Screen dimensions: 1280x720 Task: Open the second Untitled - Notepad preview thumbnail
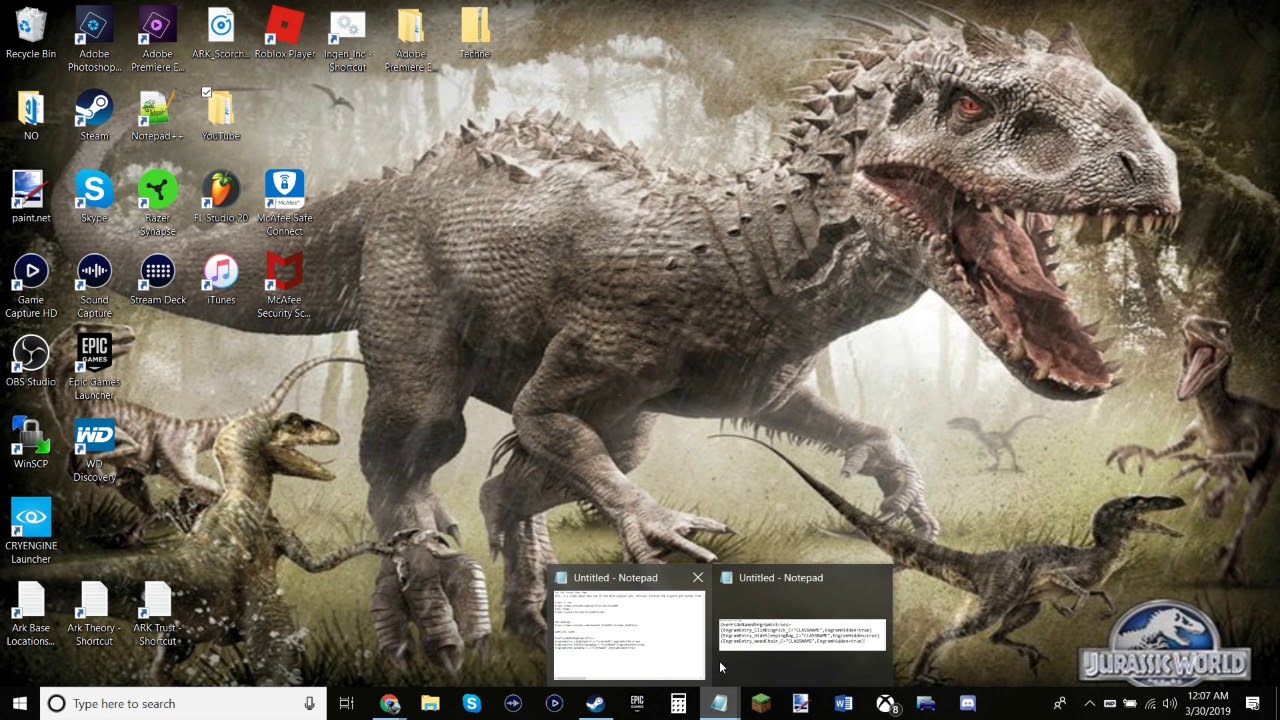click(x=802, y=634)
